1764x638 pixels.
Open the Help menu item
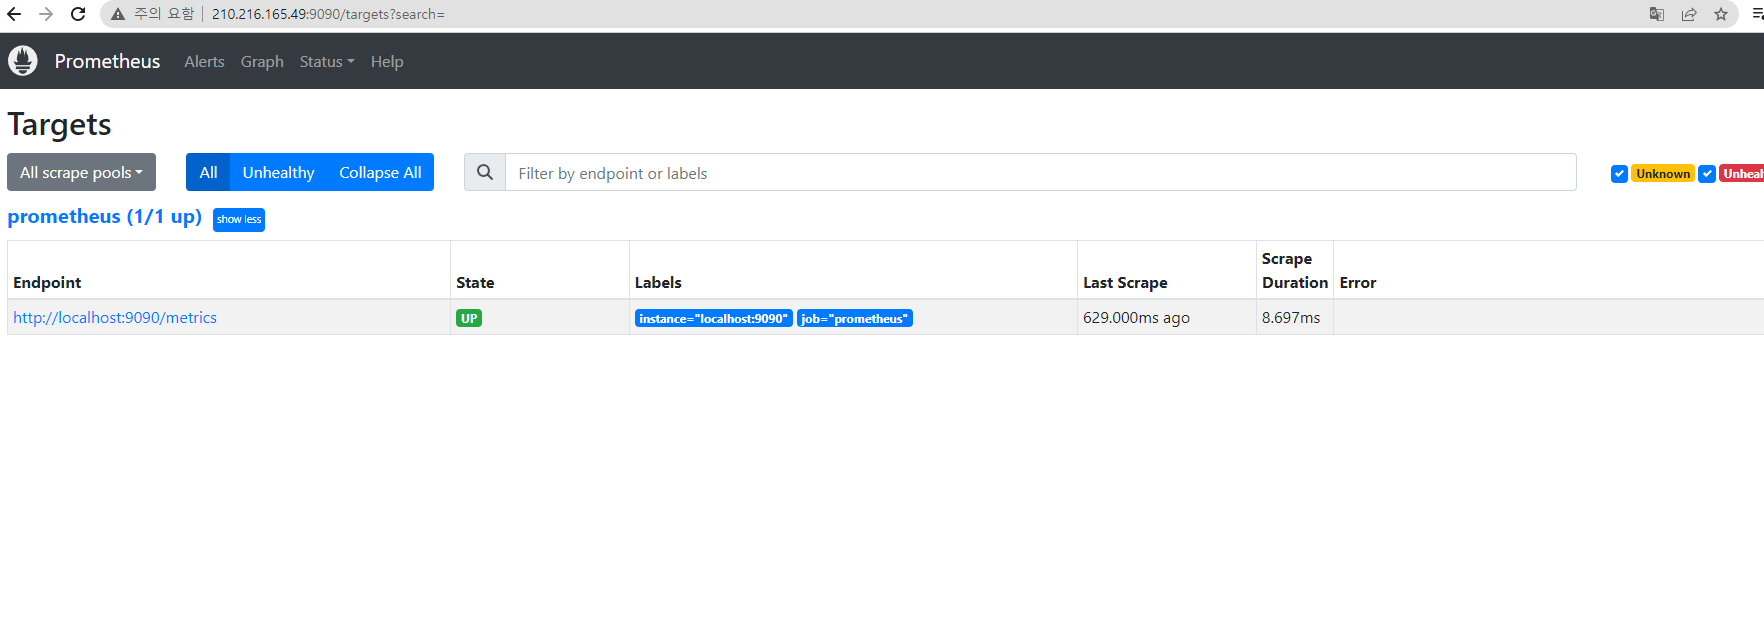387,61
